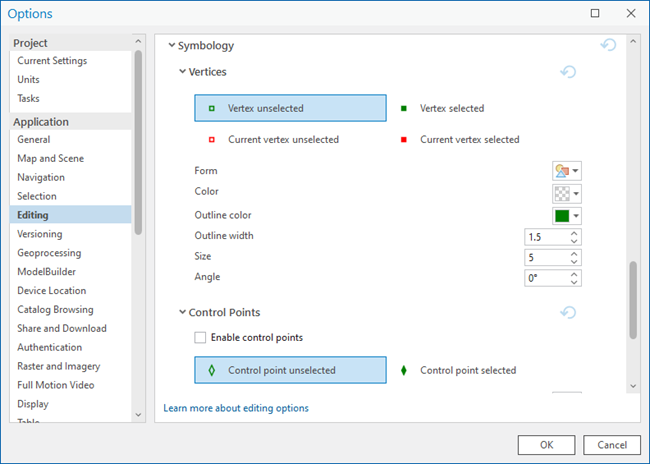Select the Current vertex unselected symbol
The width and height of the screenshot is (650, 464).
[283, 140]
